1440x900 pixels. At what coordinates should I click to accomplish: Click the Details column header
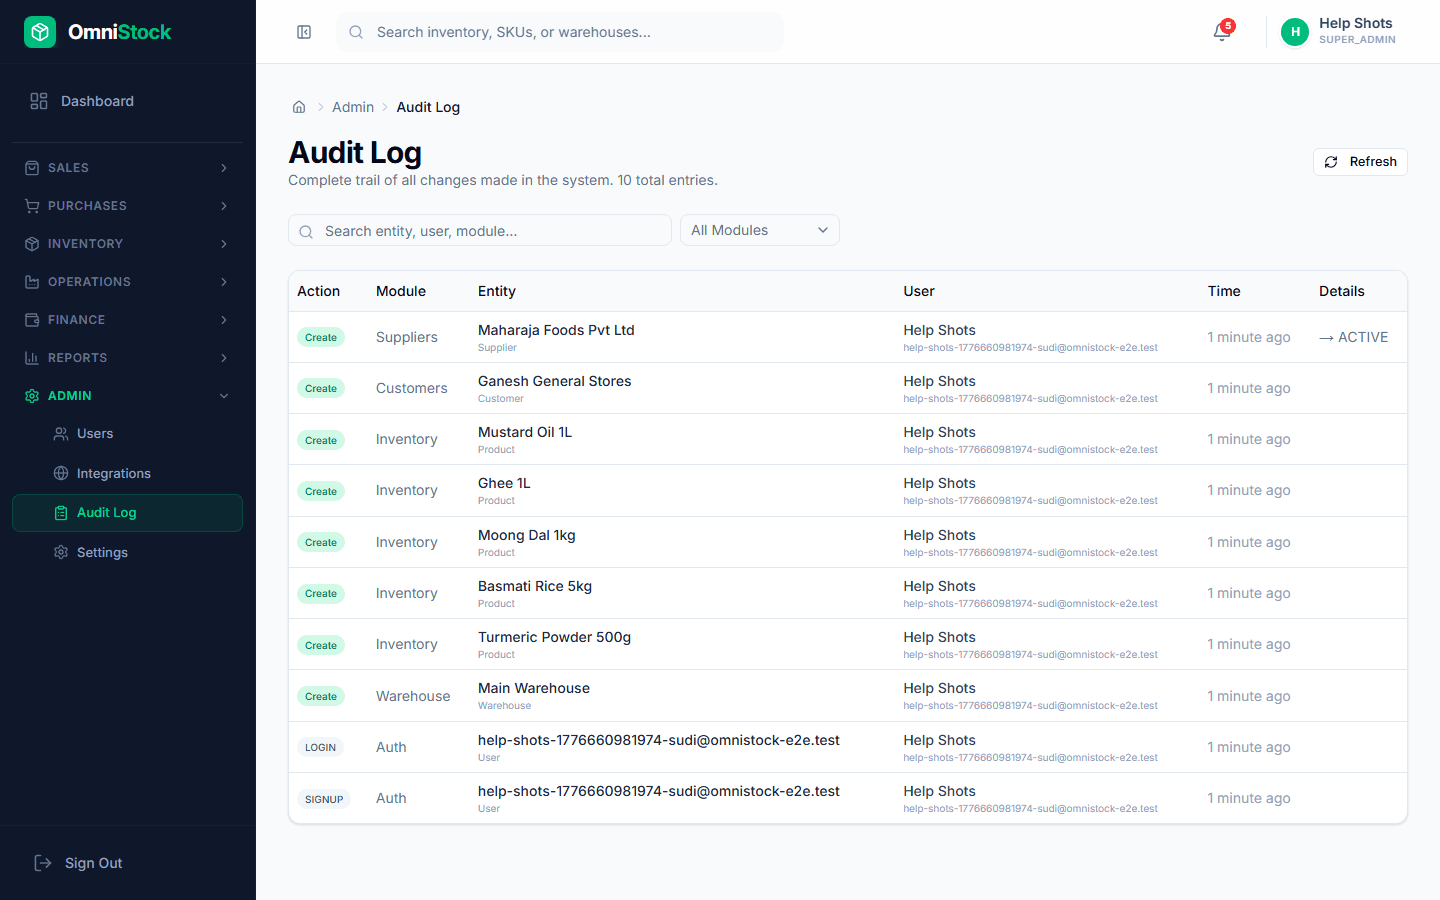tap(1342, 291)
